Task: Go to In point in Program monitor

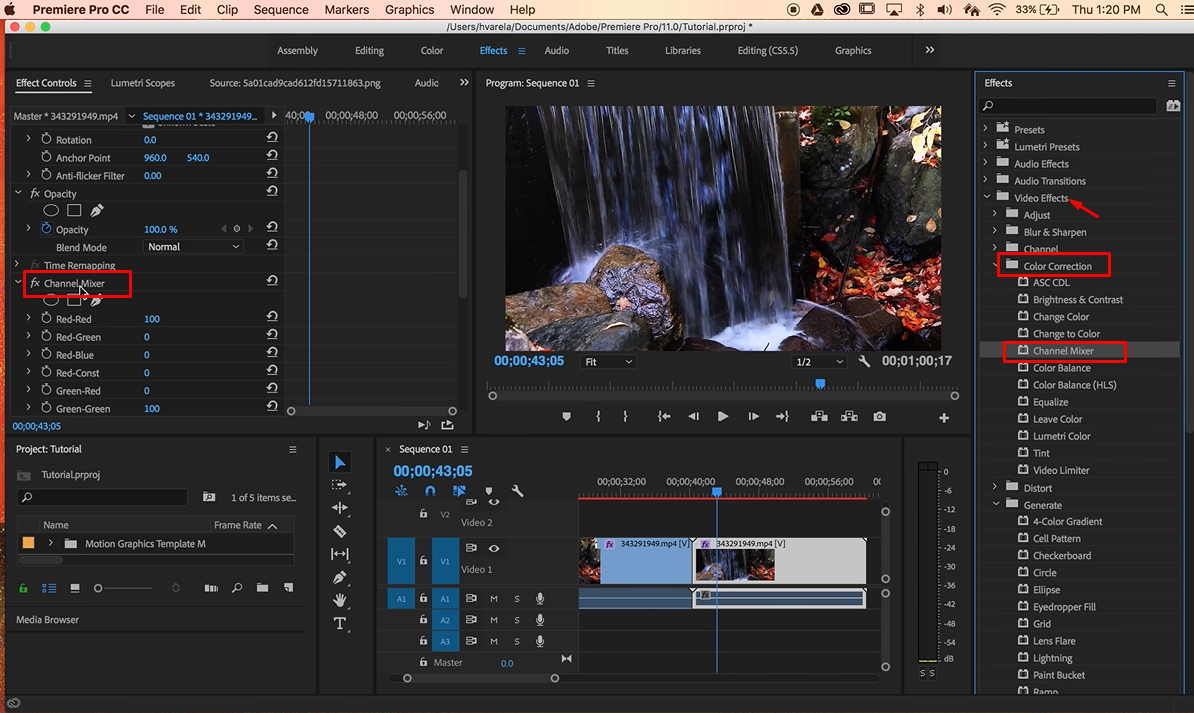Action: [664, 417]
